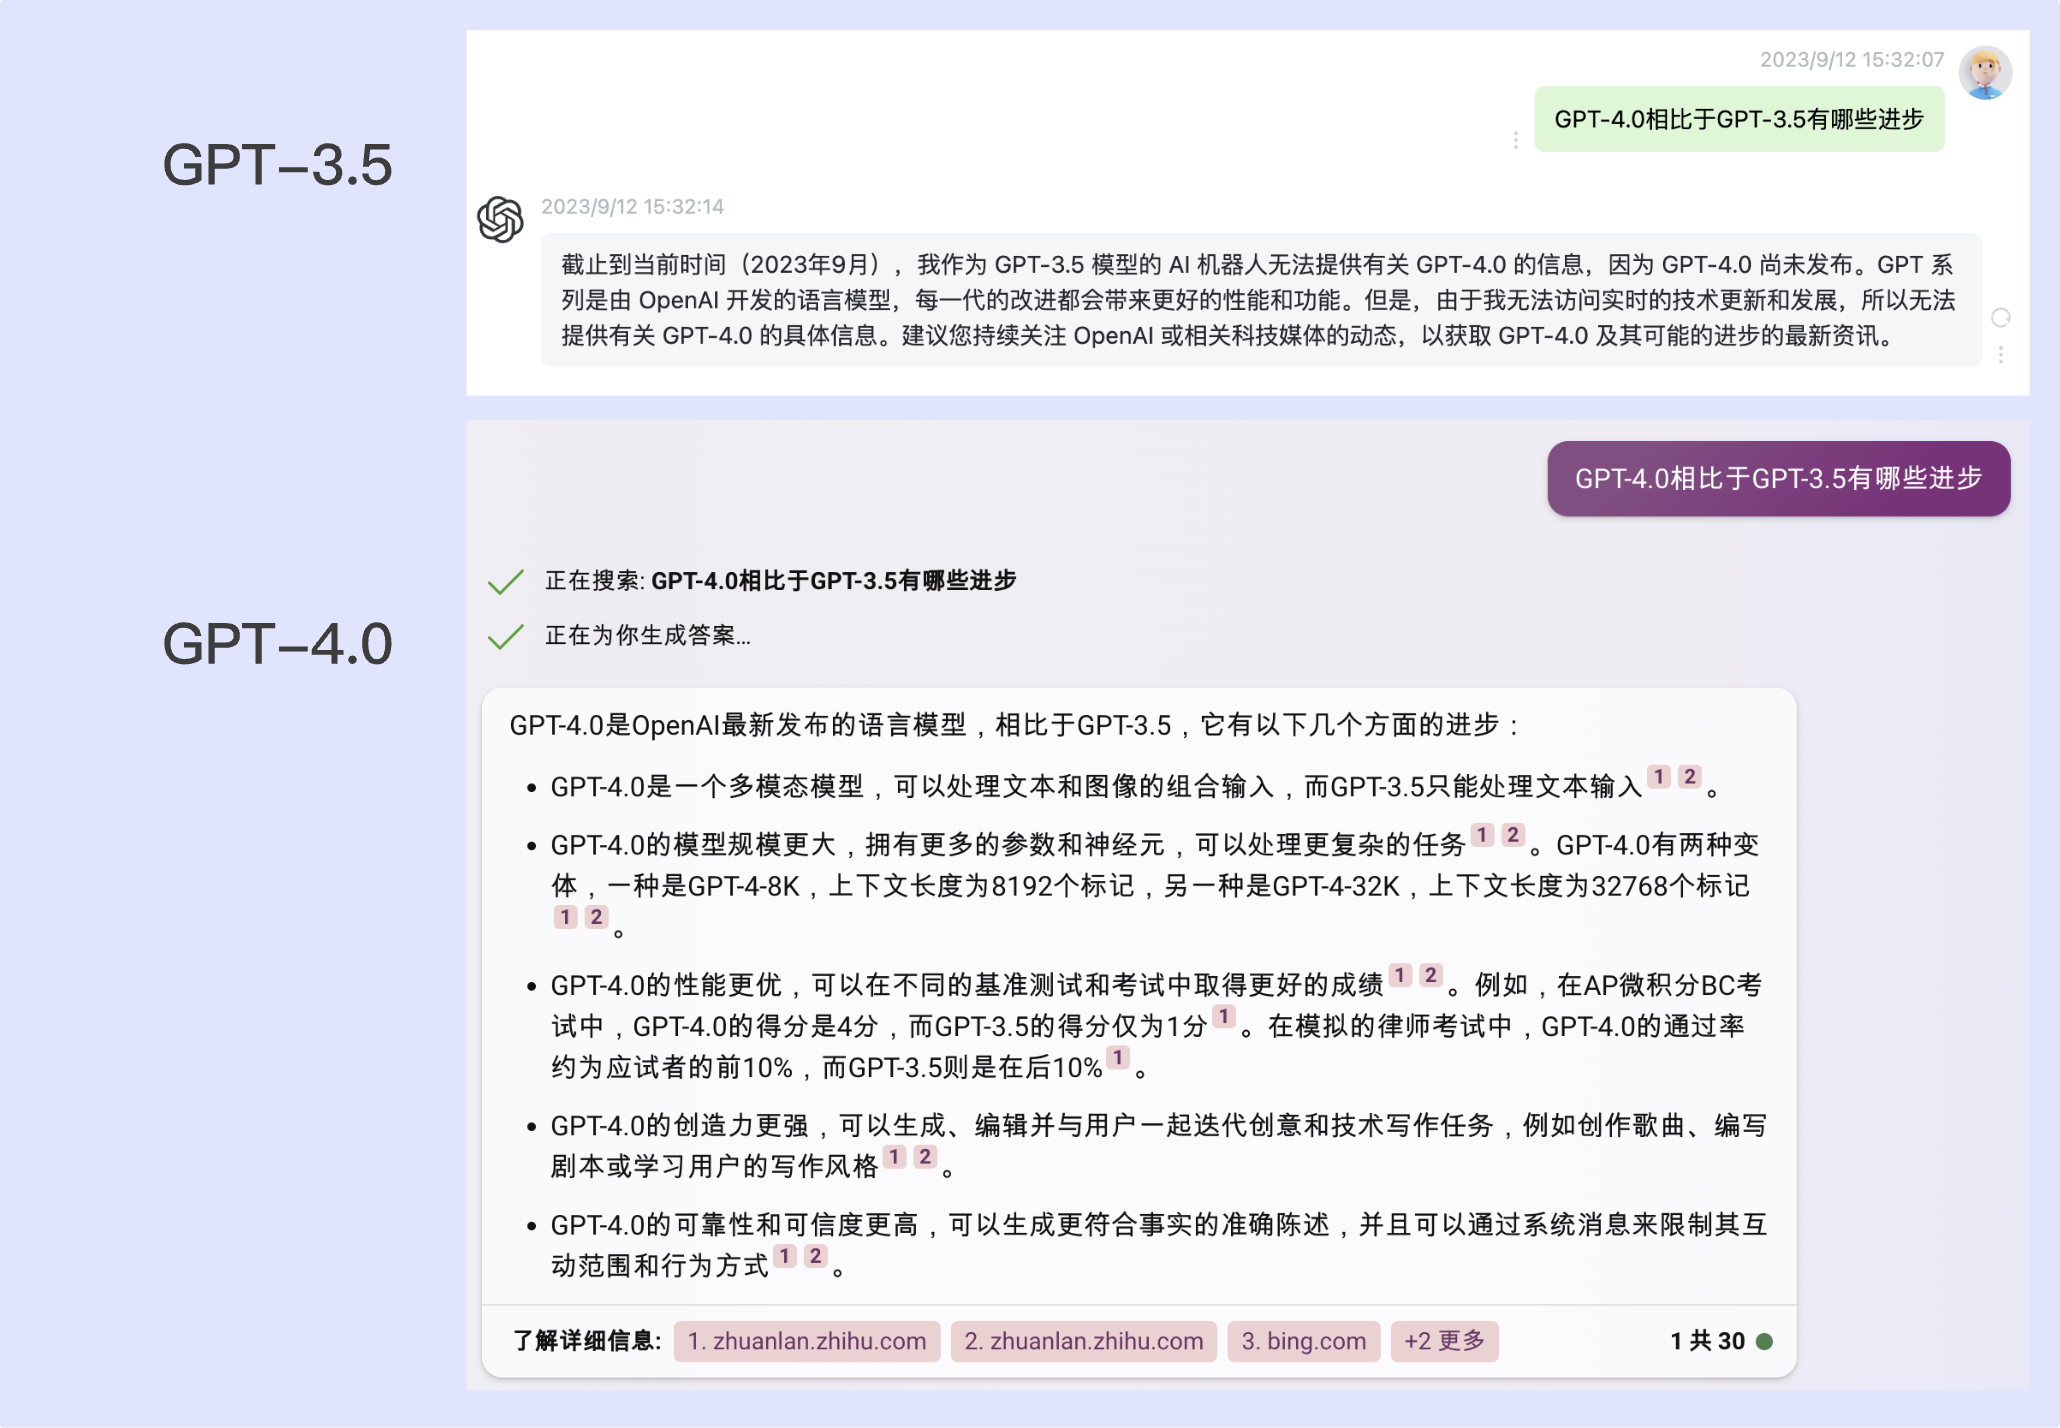The height and width of the screenshot is (1428, 2060).
Task: Click citation 1 after 后10% sentence
Action: [x=1118, y=1057]
